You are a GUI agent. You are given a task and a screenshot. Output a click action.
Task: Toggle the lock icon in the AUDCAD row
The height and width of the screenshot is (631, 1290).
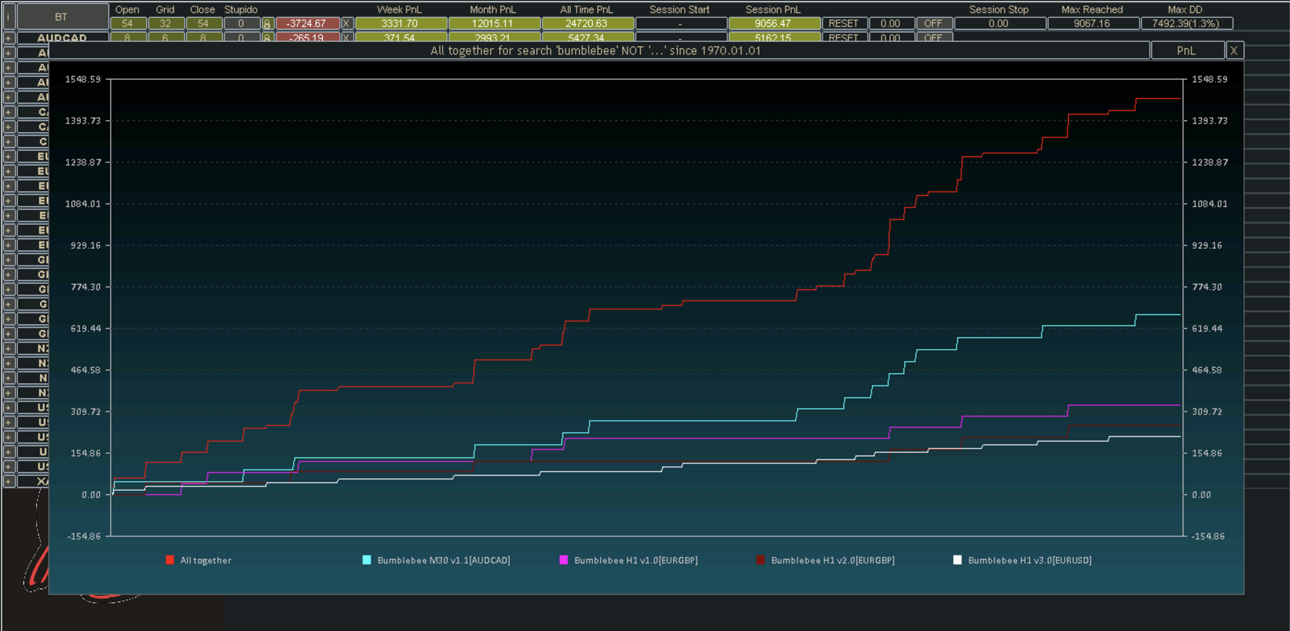[266, 38]
